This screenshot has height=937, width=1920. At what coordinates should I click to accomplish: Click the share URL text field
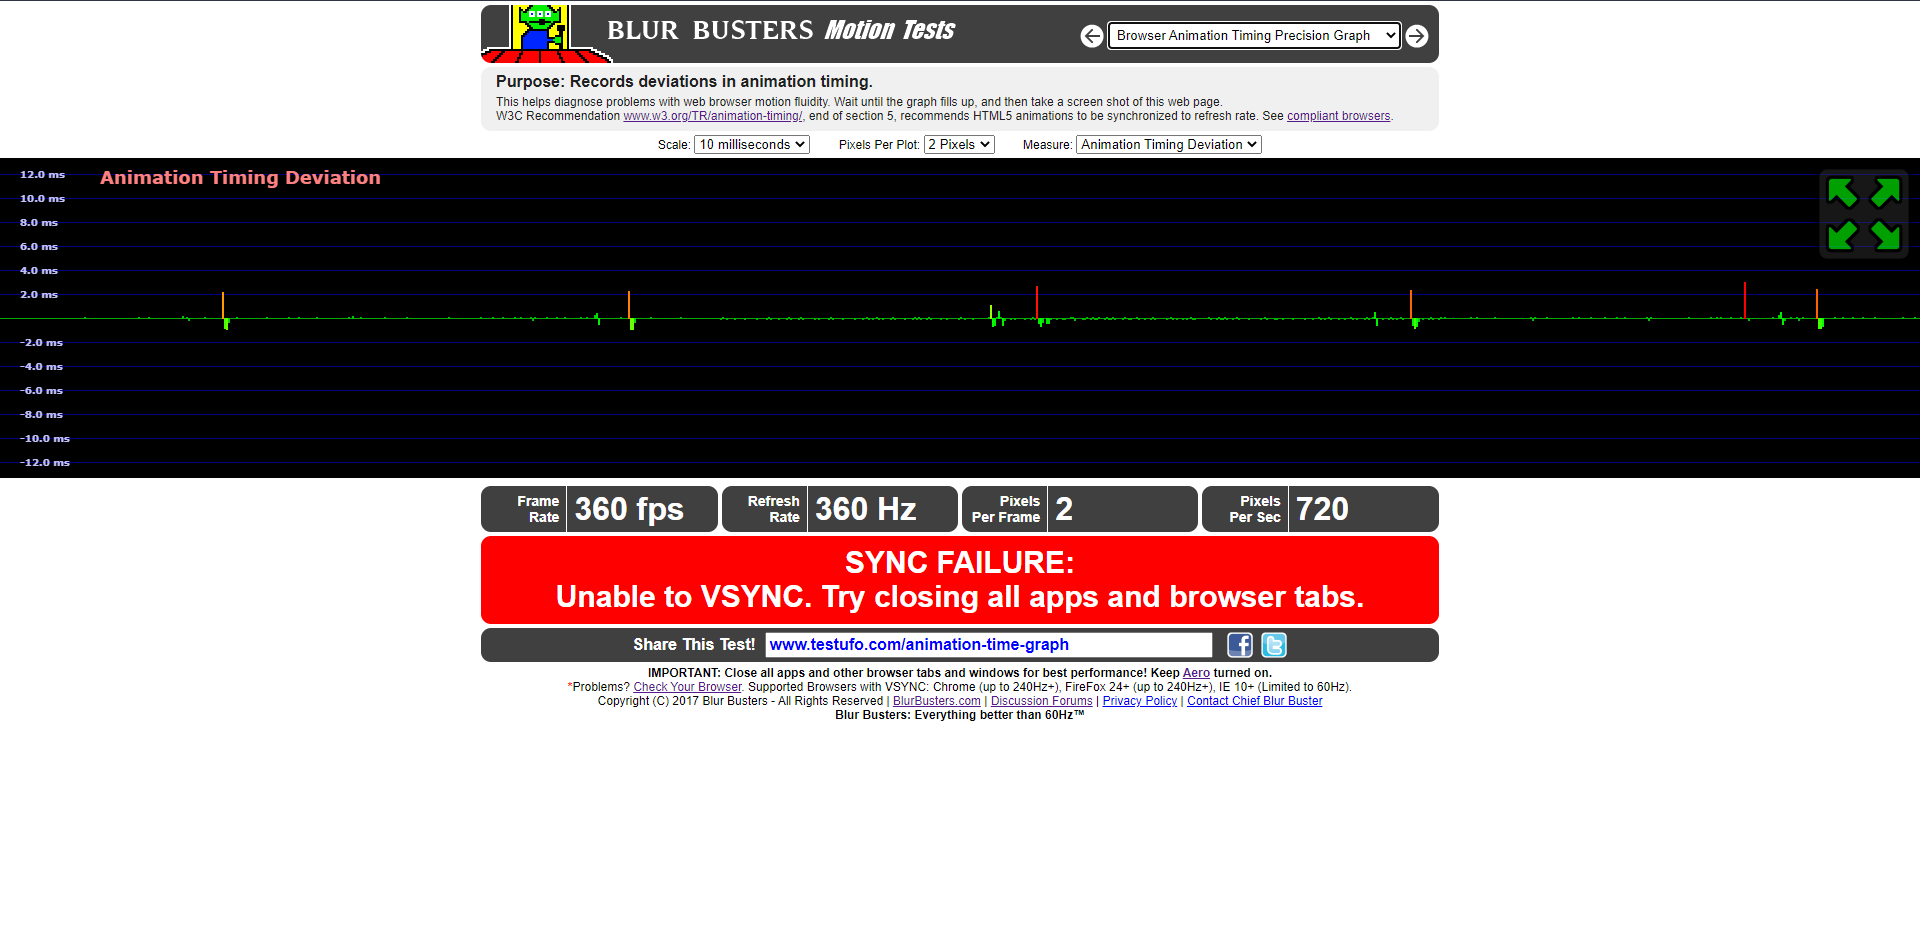[x=988, y=645]
